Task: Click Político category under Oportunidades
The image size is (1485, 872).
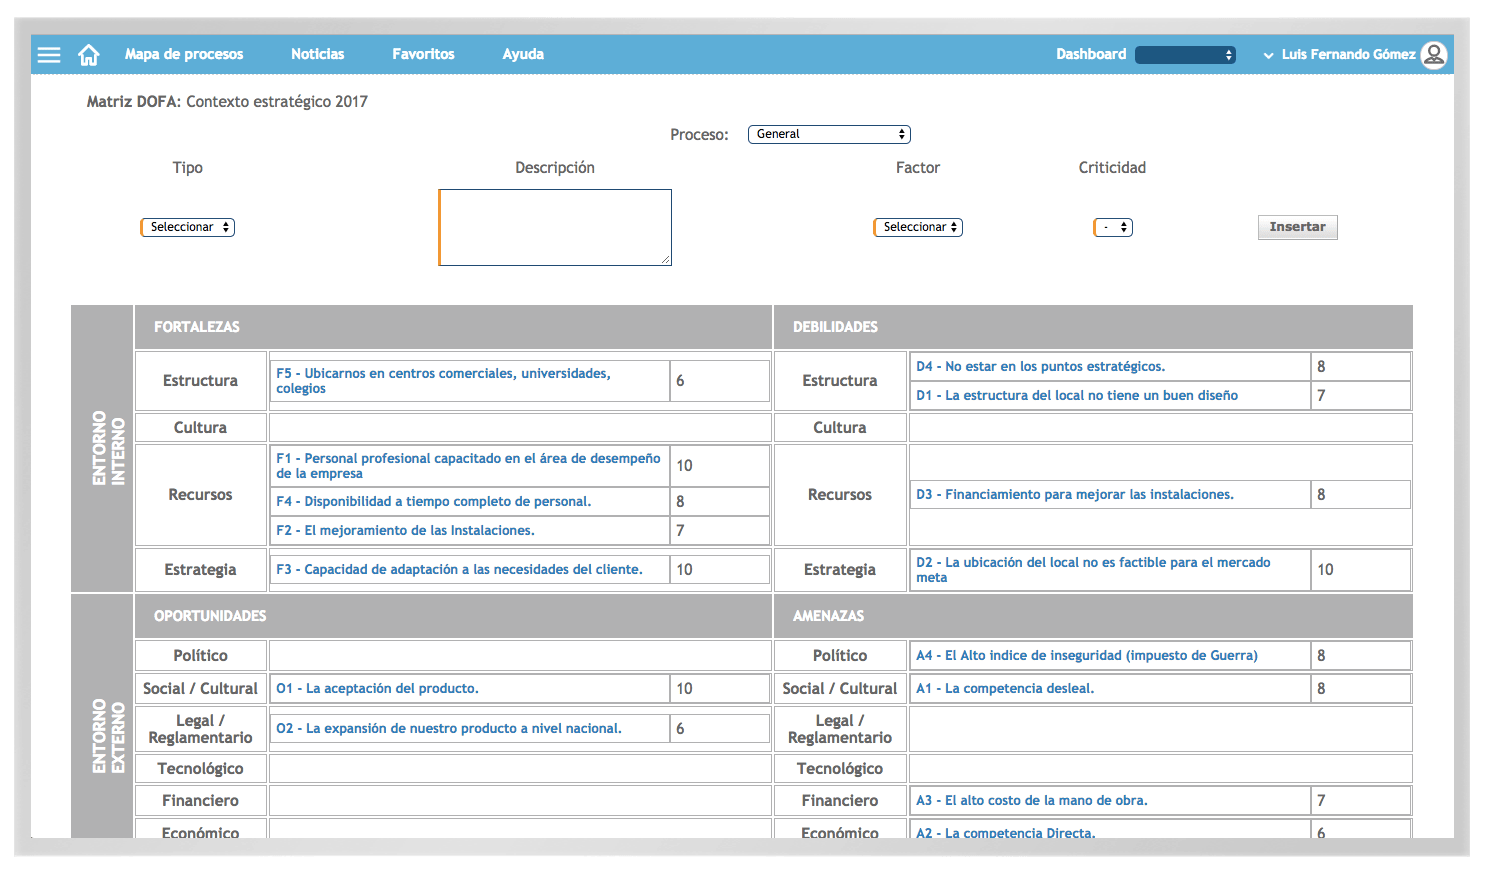Action: point(200,655)
